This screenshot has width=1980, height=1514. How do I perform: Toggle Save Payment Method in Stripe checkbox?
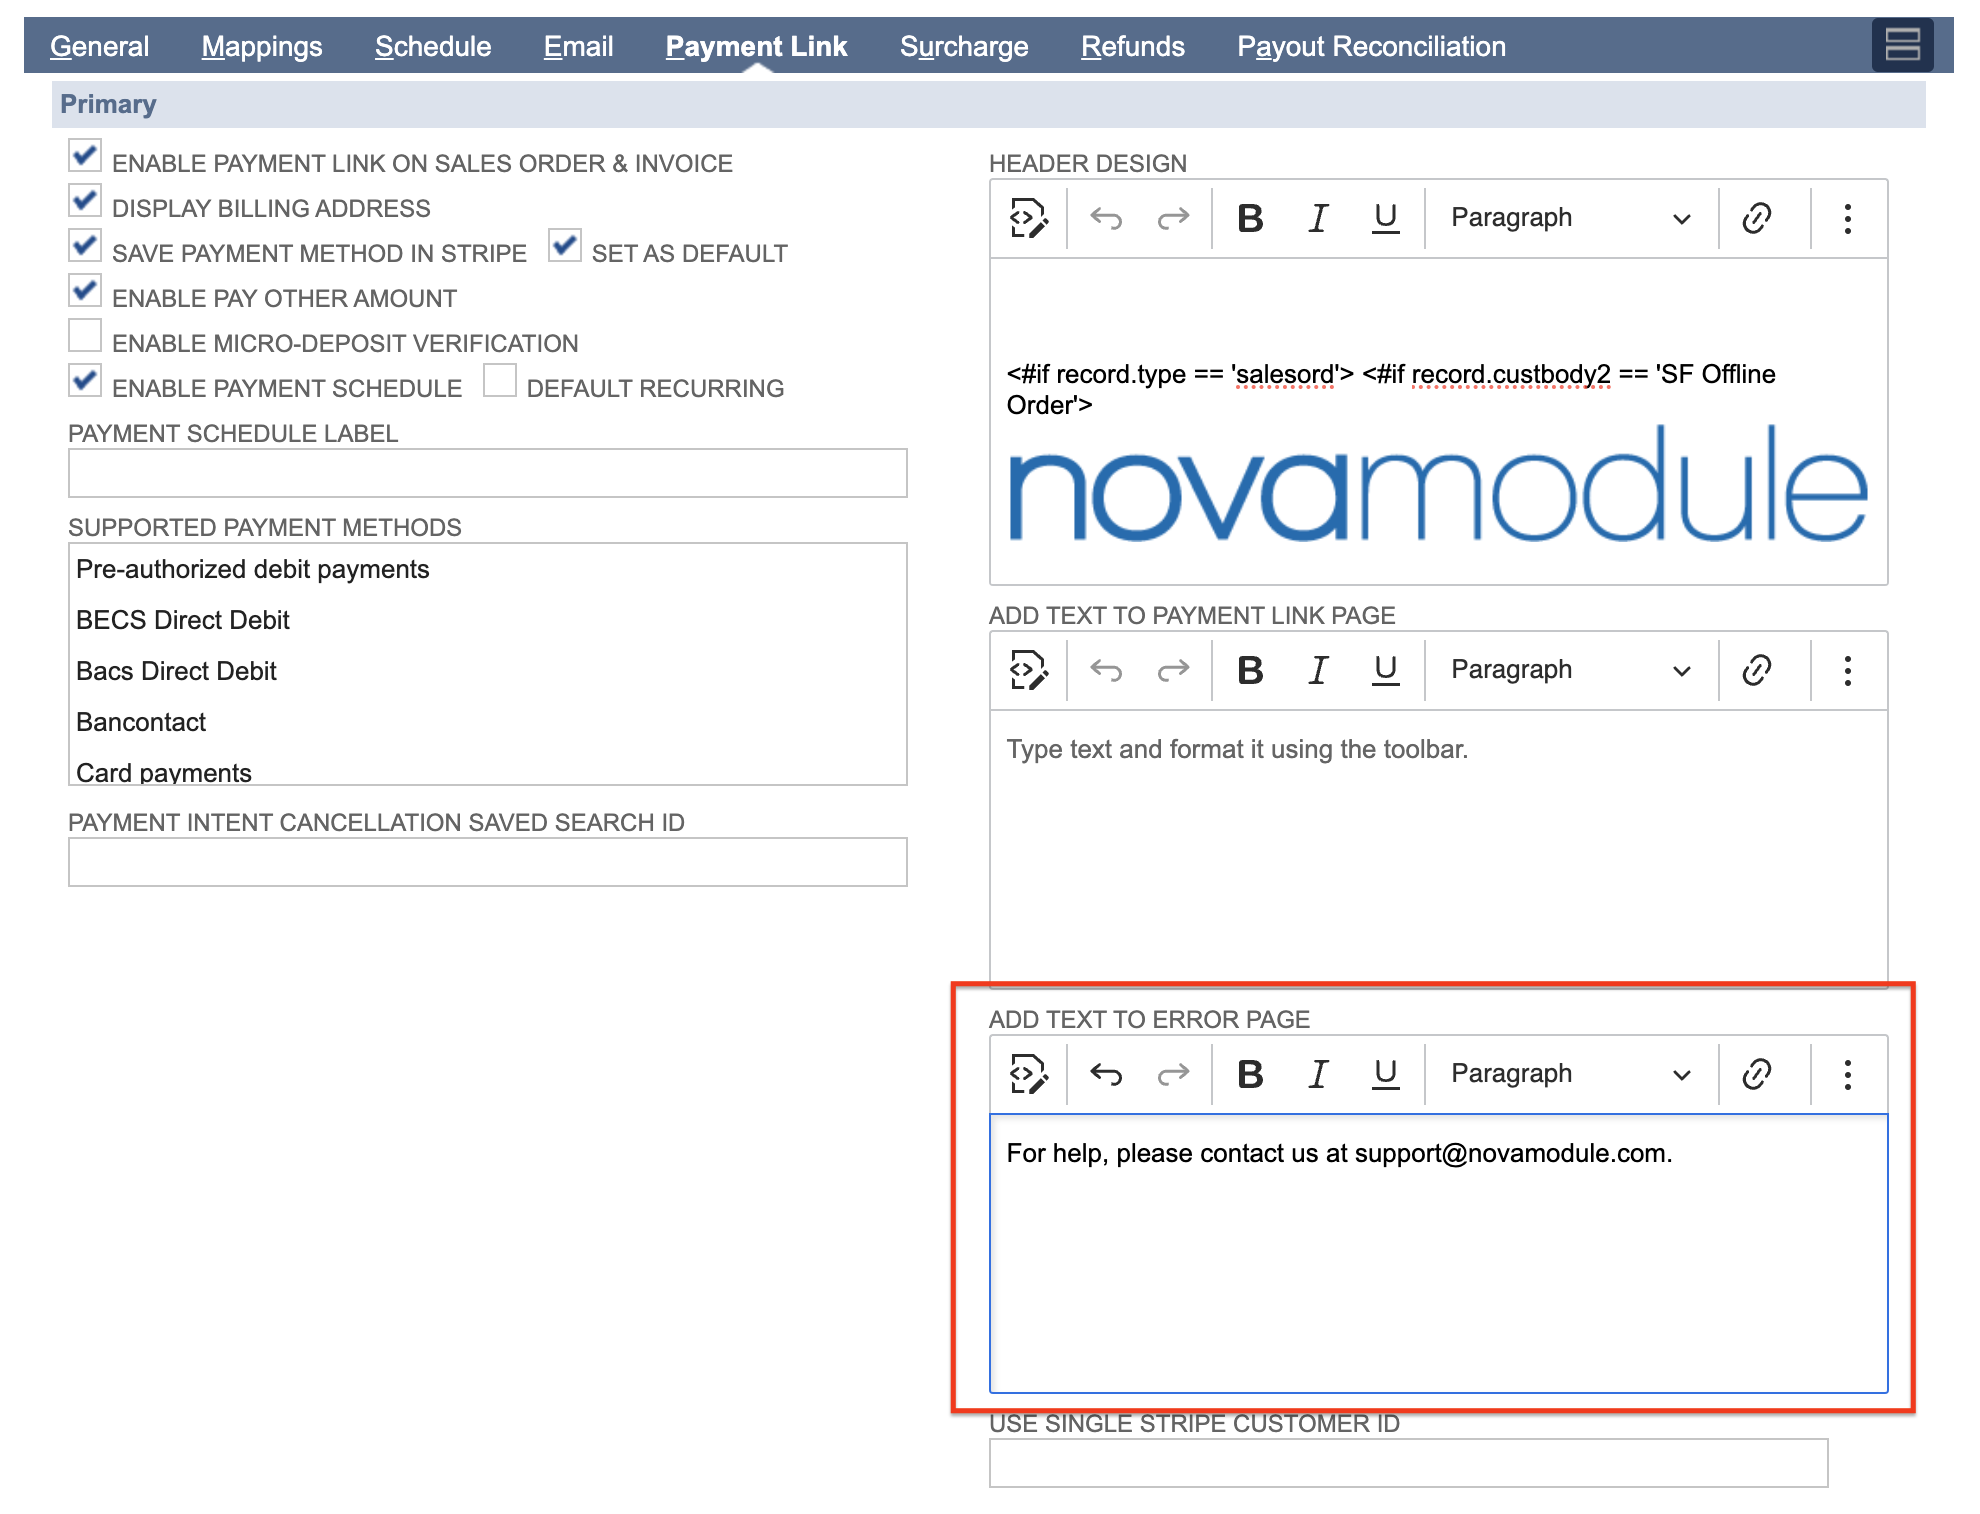coord(85,245)
